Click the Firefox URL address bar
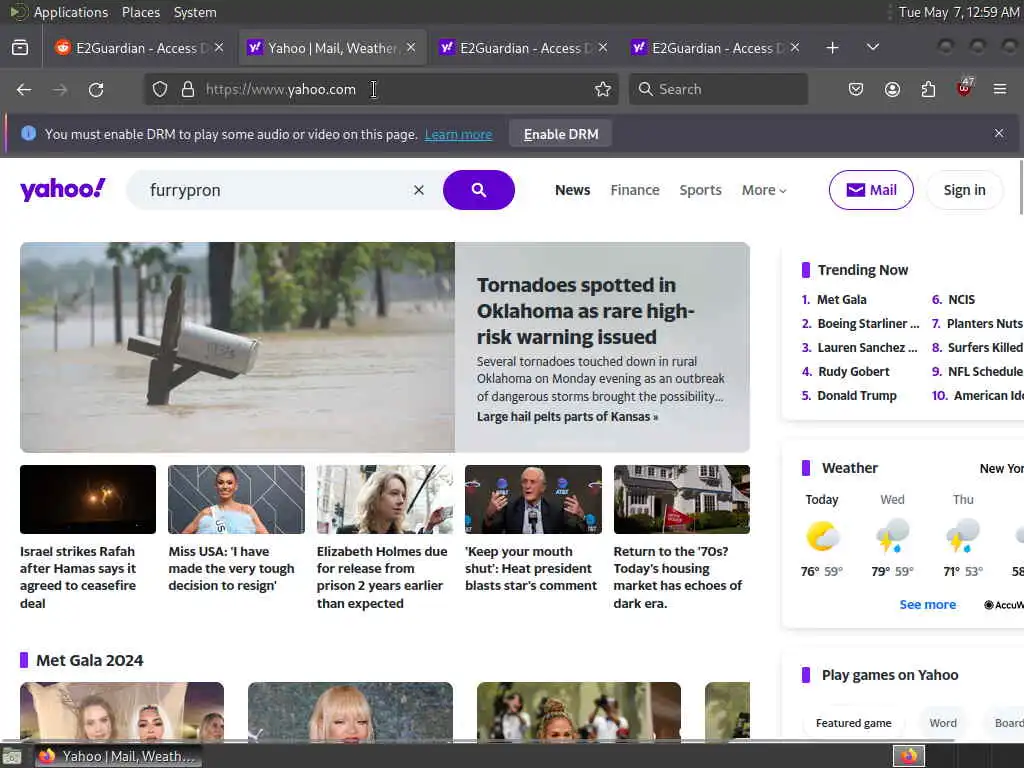The height and width of the screenshot is (768, 1024). [379, 89]
